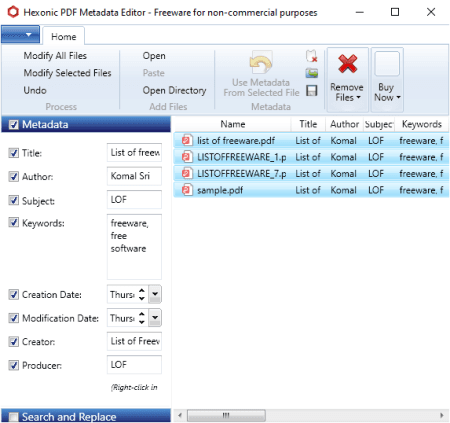Click Modify All Files
The image size is (450, 423).
pos(55,56)
